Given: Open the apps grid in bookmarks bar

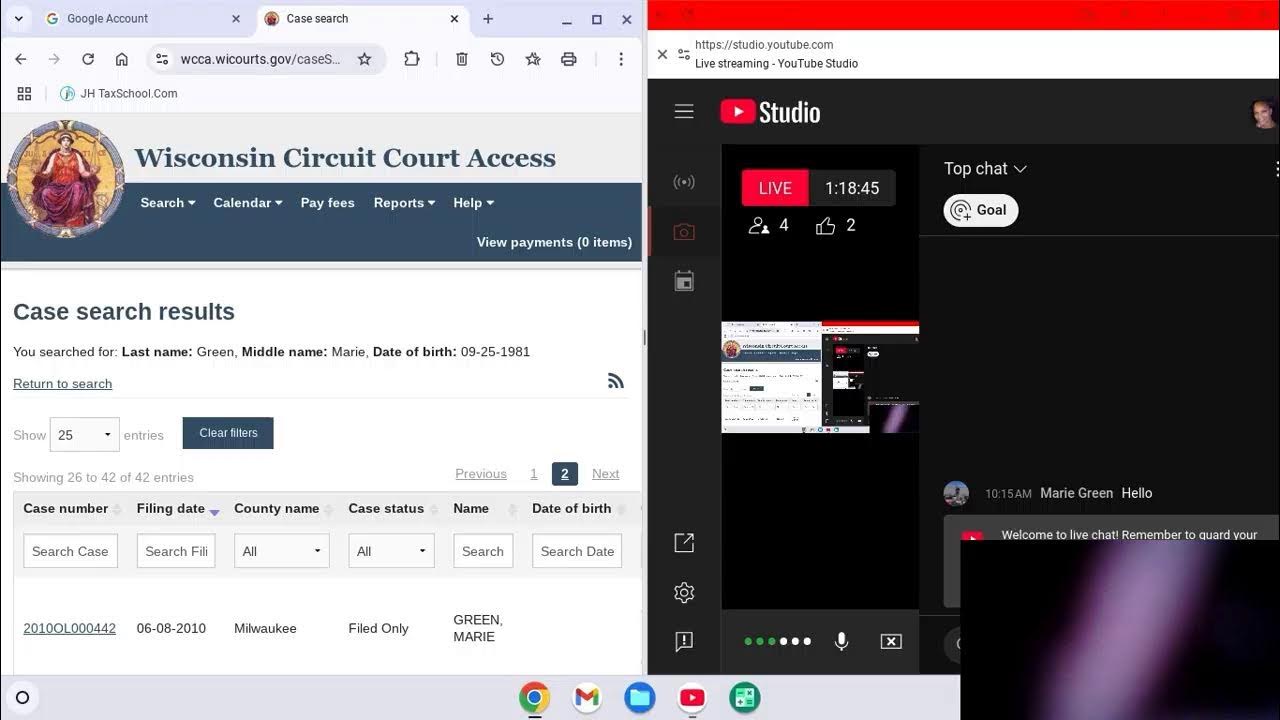Looking at the screenshot, I should [x=25, y=93].
